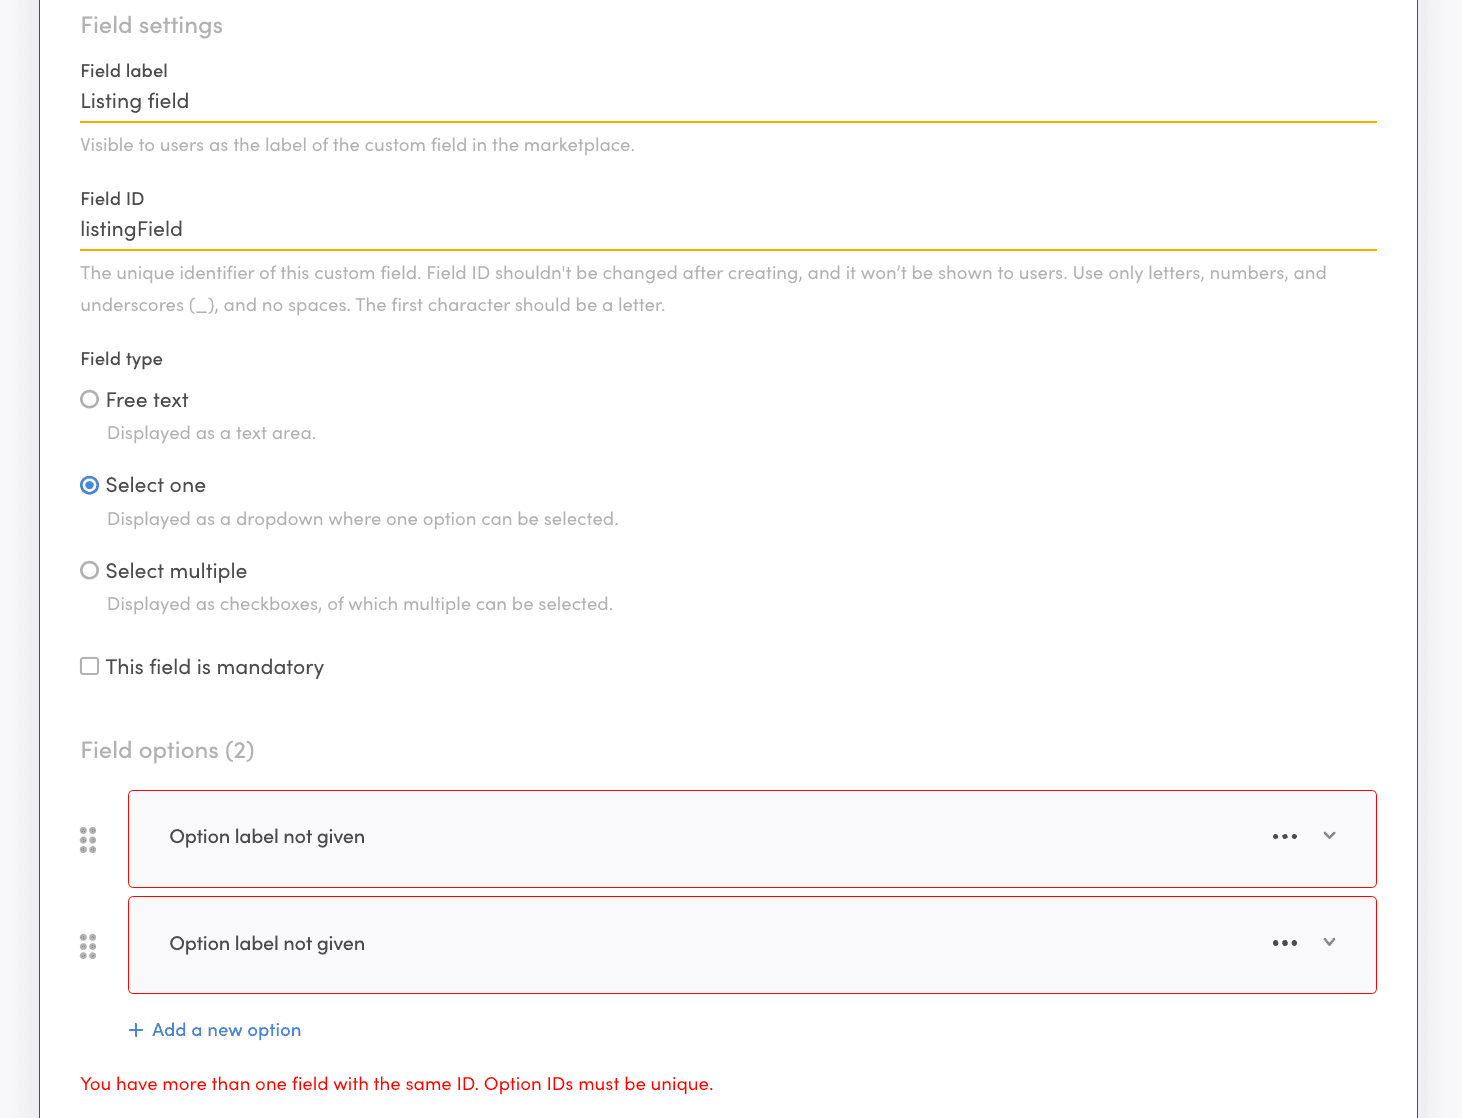Click the Field label input containing Listing field
1462x1118 pixels.
click(727, 101)
